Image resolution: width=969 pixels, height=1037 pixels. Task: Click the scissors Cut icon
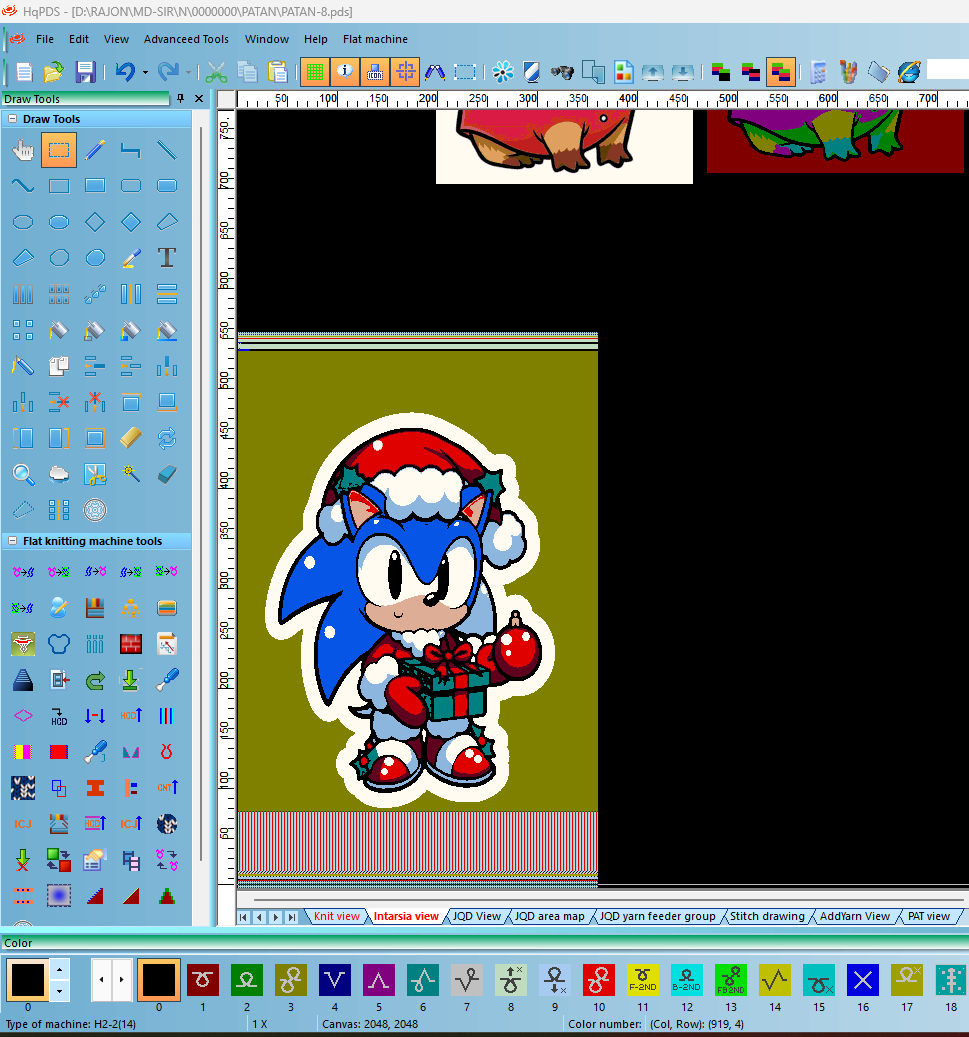(216, 72)
